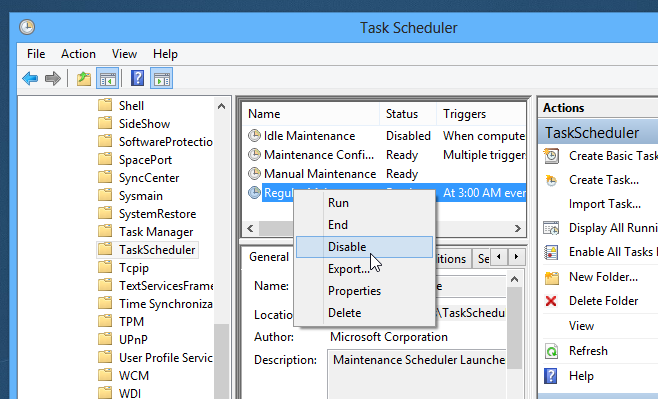Viewport: 658px width, 399px height.
Task: Click the Create Basic Task icon
Action: 551,156
